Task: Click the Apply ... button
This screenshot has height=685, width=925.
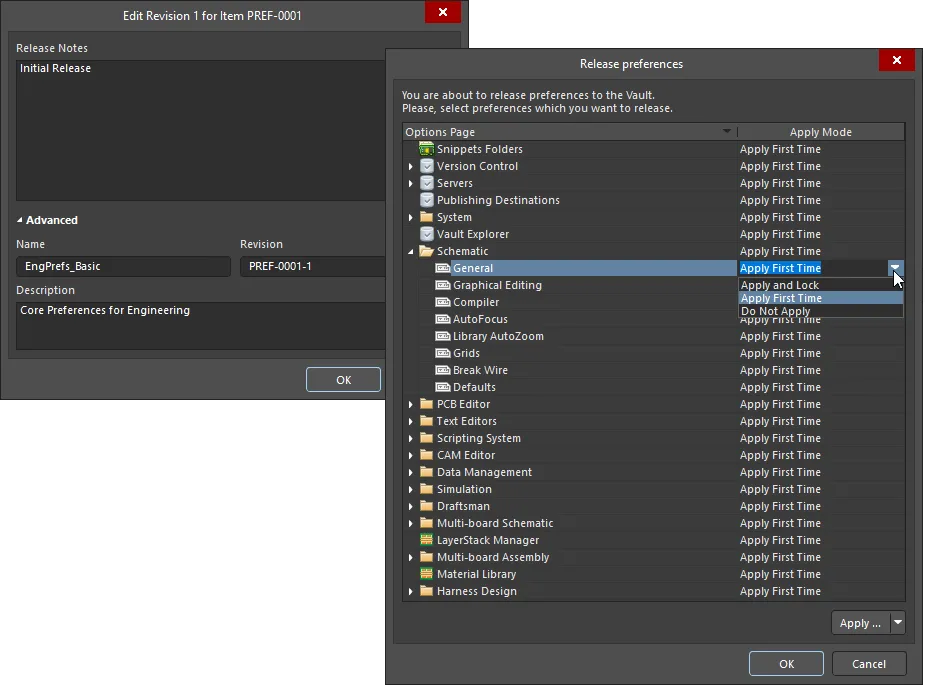Action: [860, 623]
